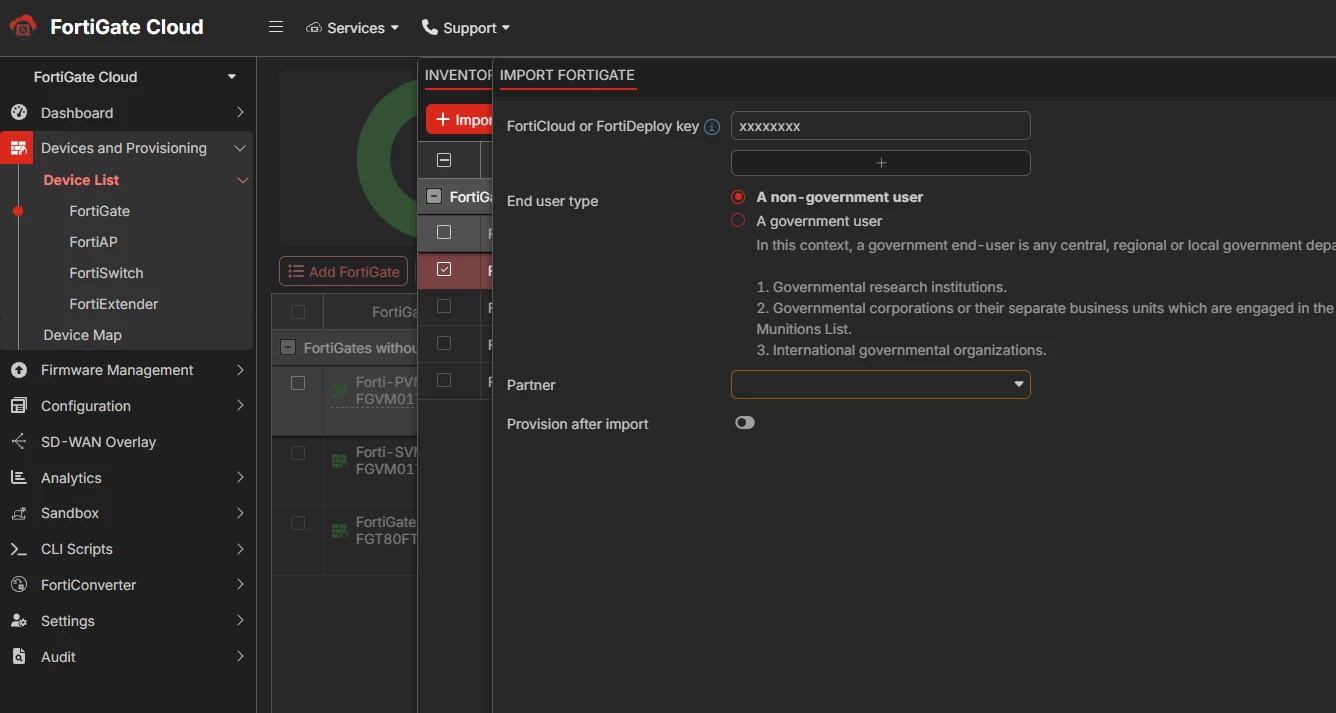Select FortiSwitch in the device list
This screenshot has width=1336, height=713.
(x=106, y=273)
